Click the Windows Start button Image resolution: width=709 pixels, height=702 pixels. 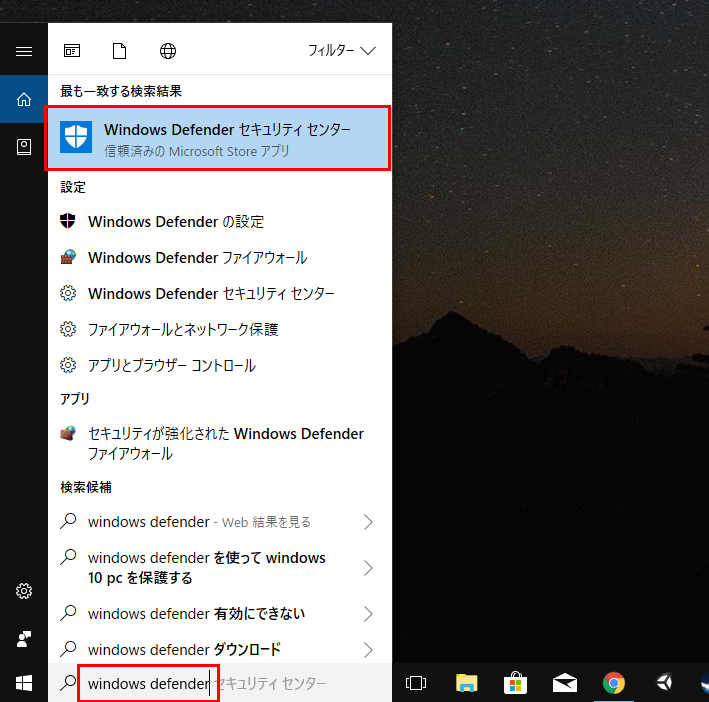point(24,683)
